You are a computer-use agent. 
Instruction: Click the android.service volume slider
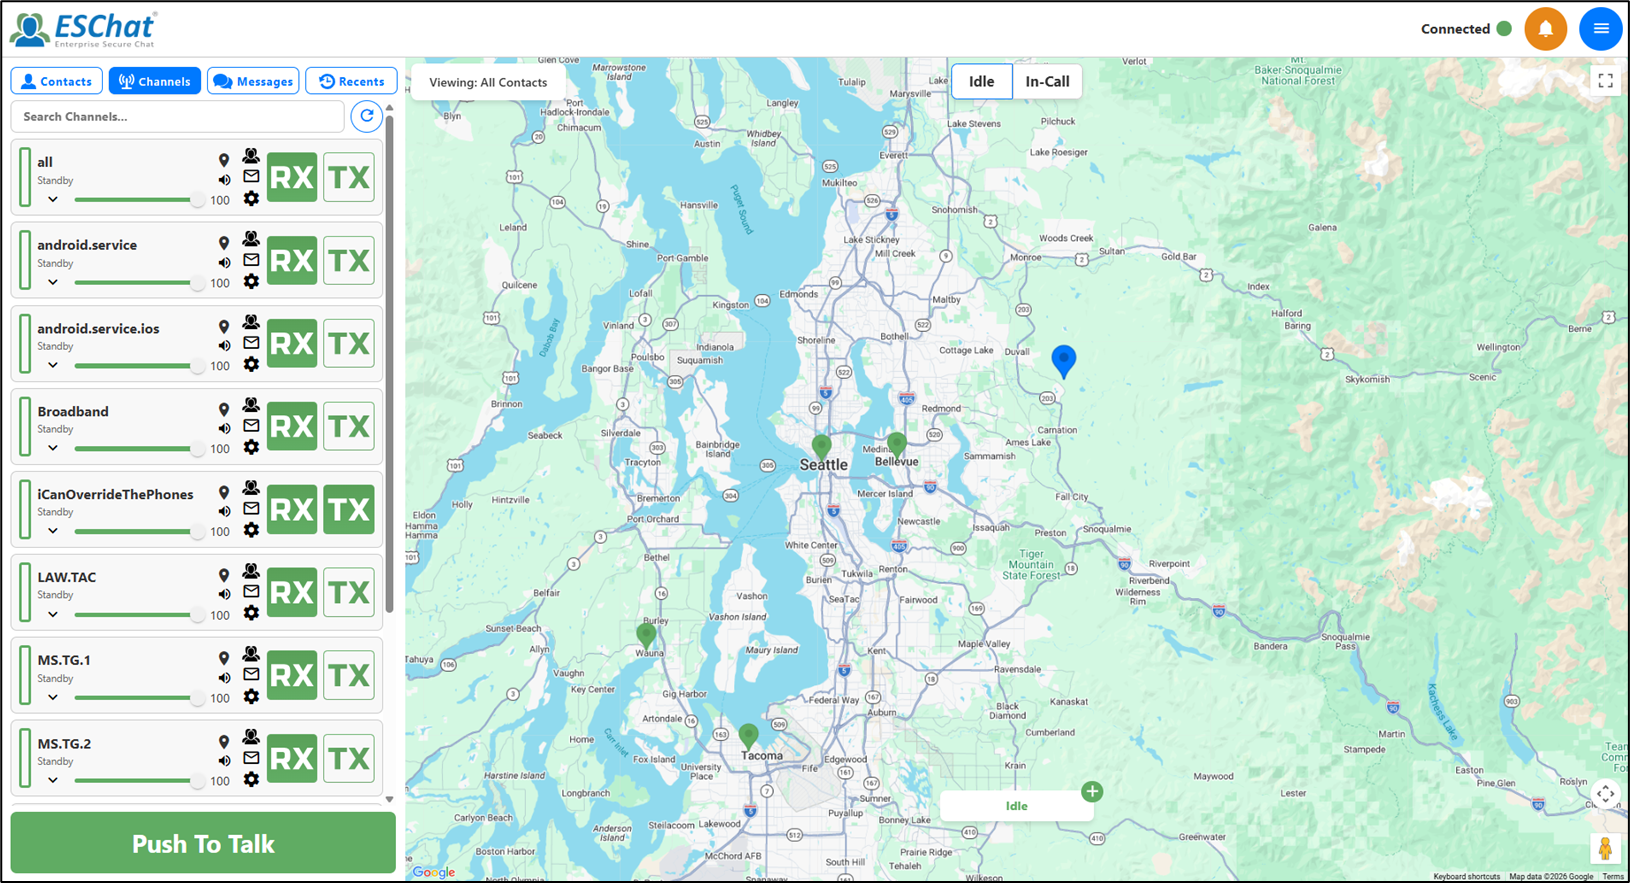(x=137, y=283)
